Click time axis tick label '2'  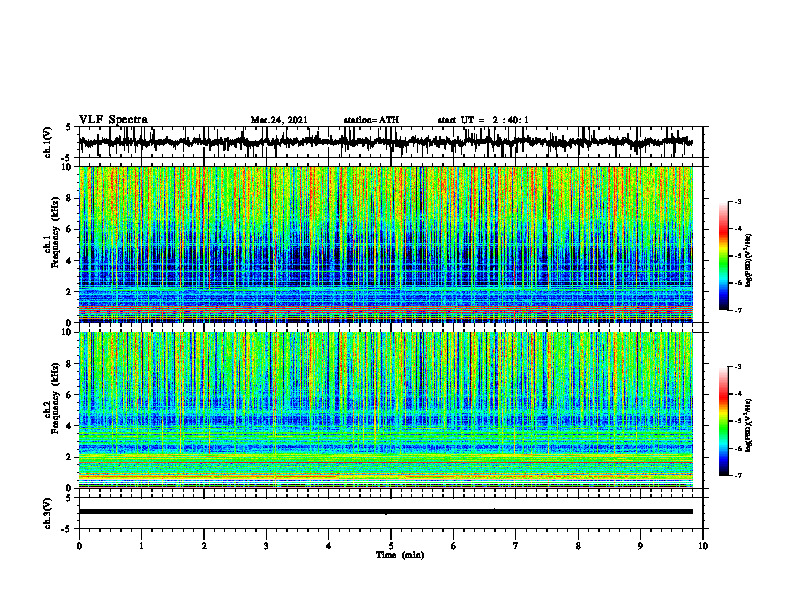coord(204,546)
